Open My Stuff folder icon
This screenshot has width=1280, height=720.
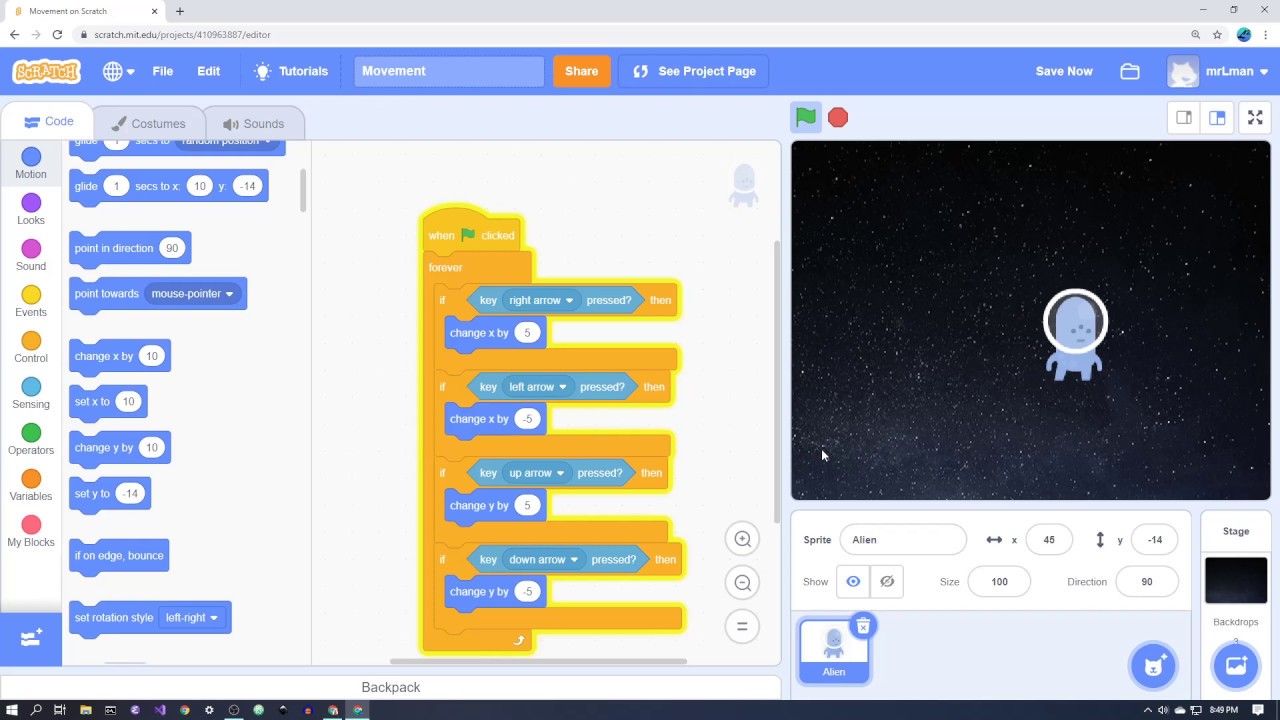click(1130, 71)
